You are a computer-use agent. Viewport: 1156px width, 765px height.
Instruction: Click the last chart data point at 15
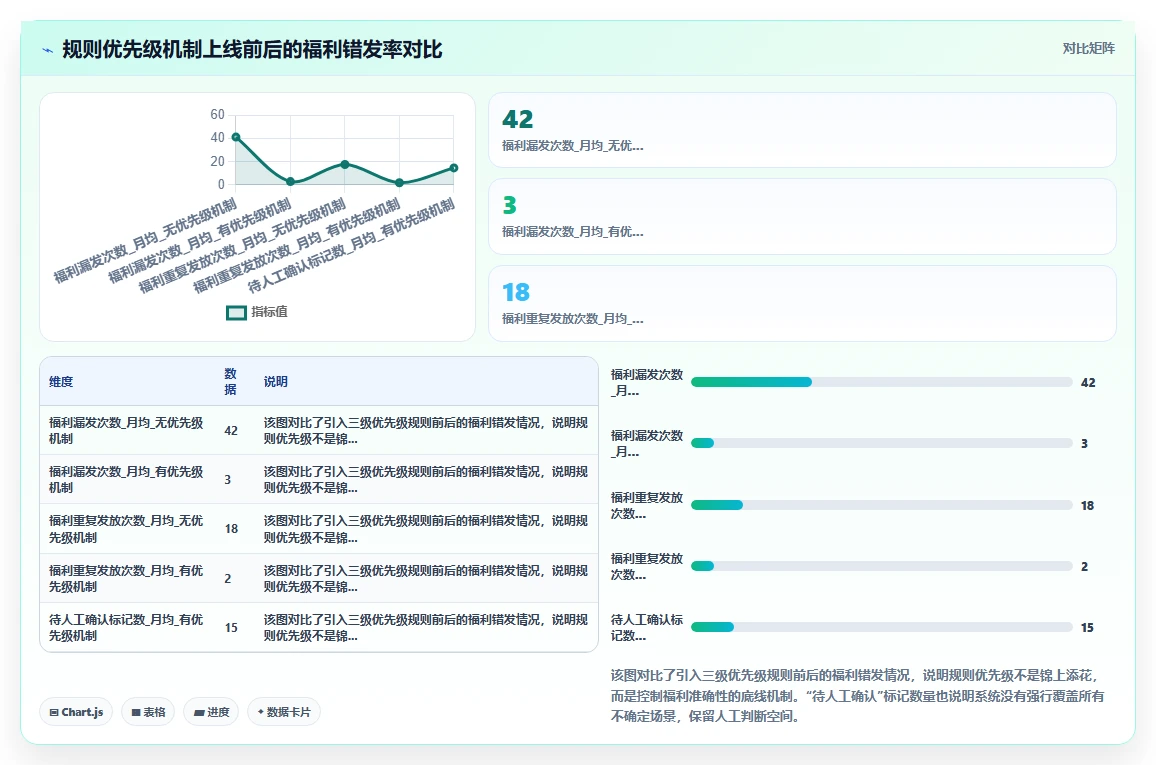pos(454,168)
